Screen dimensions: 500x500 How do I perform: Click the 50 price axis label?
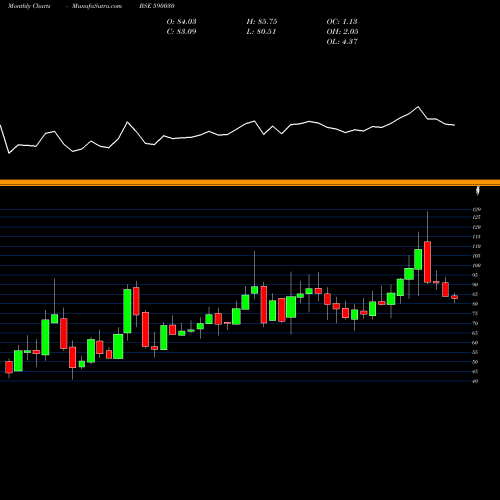click(476, 362)
